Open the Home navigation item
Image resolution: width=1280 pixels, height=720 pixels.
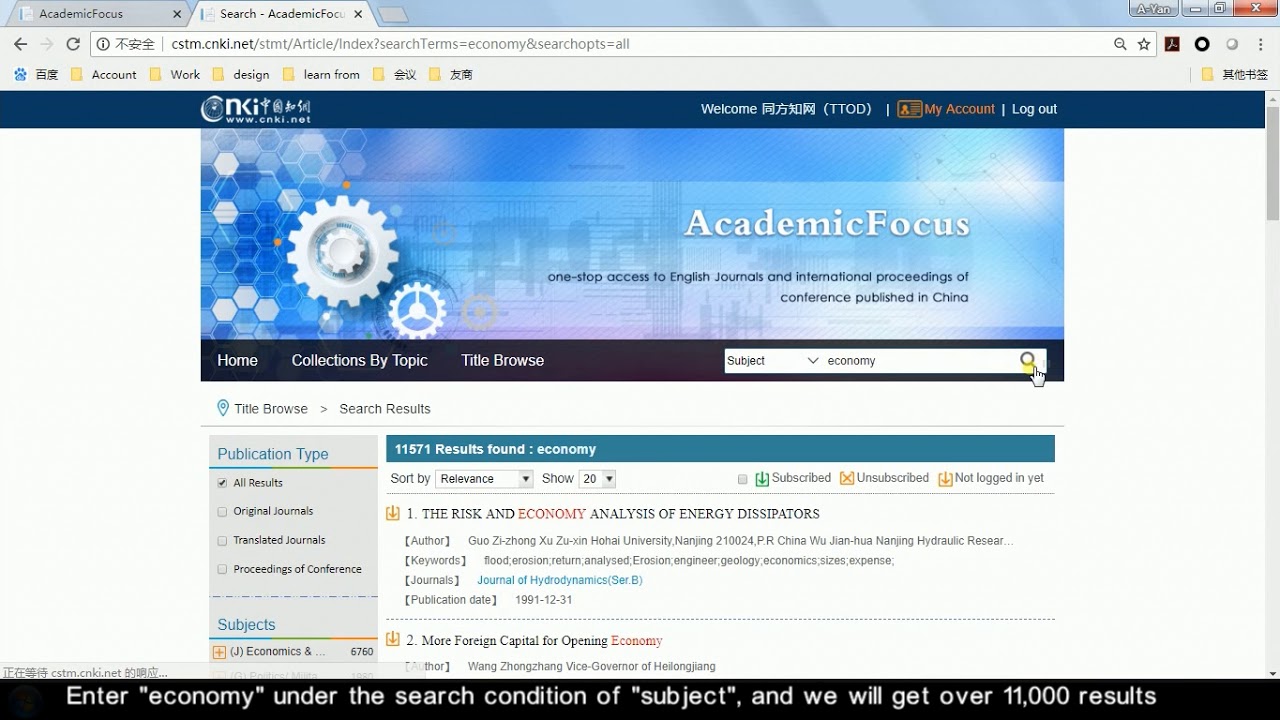pyautogui.click(x=237, y=360)
